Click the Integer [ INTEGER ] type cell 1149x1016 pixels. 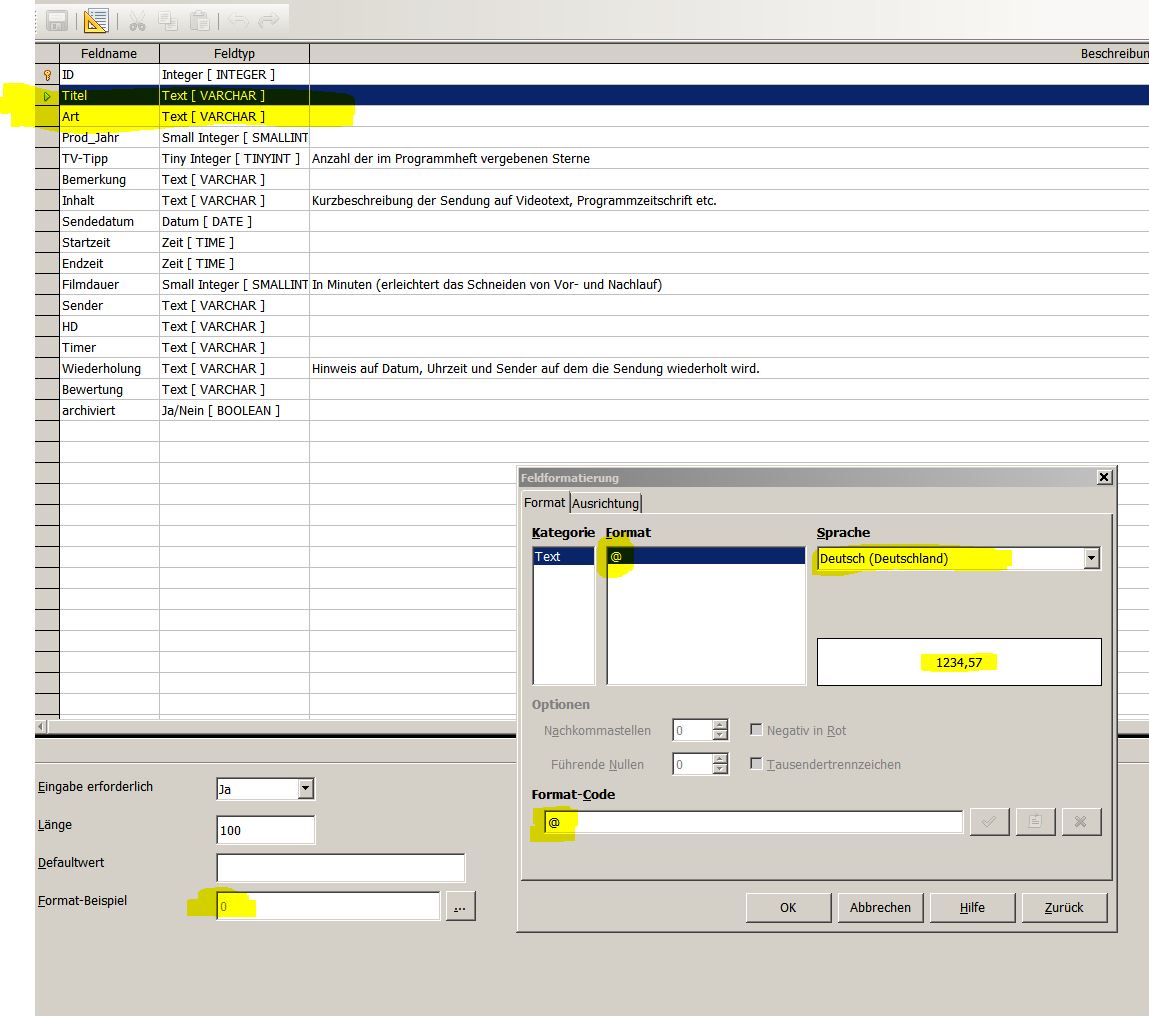(234, 75)
